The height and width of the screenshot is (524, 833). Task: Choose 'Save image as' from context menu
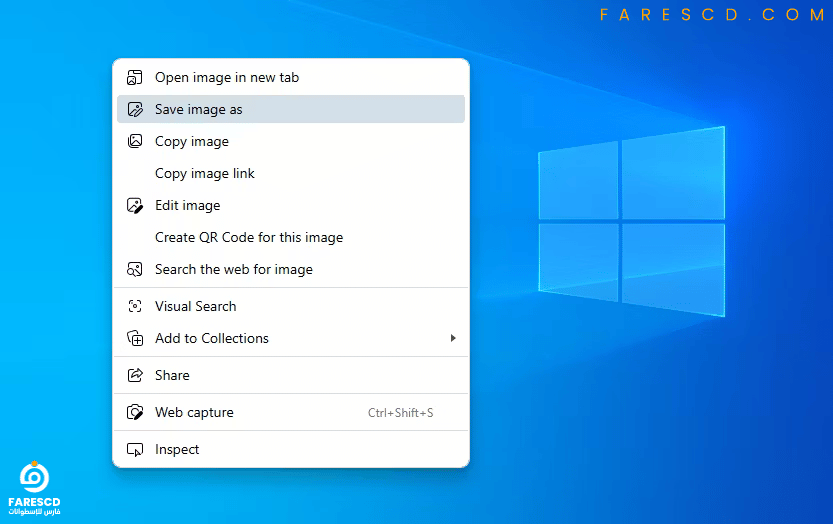[x=291, y=109]
